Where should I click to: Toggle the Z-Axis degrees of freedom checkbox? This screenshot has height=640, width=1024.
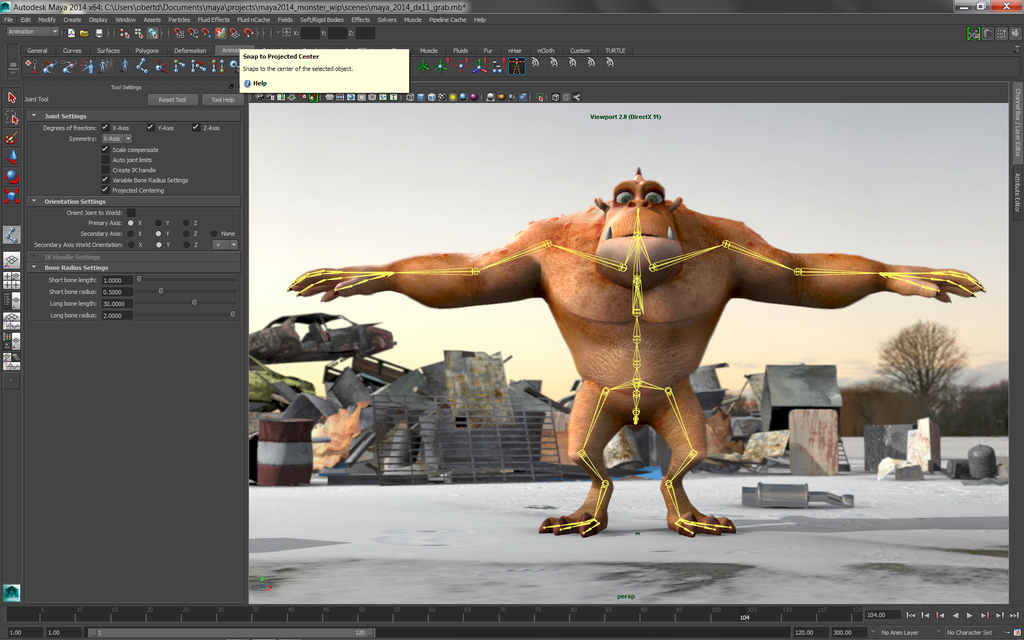(196, 127)
